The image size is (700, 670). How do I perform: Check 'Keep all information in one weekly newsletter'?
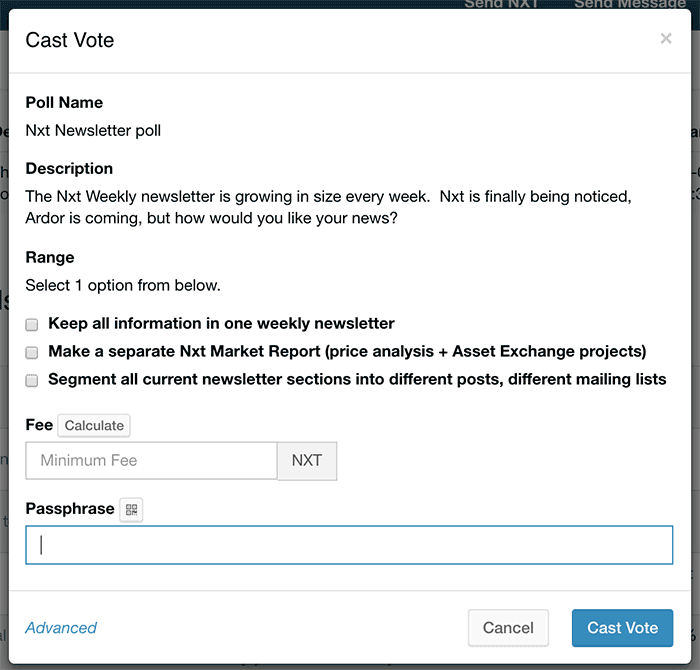click(x=32, y=325)
